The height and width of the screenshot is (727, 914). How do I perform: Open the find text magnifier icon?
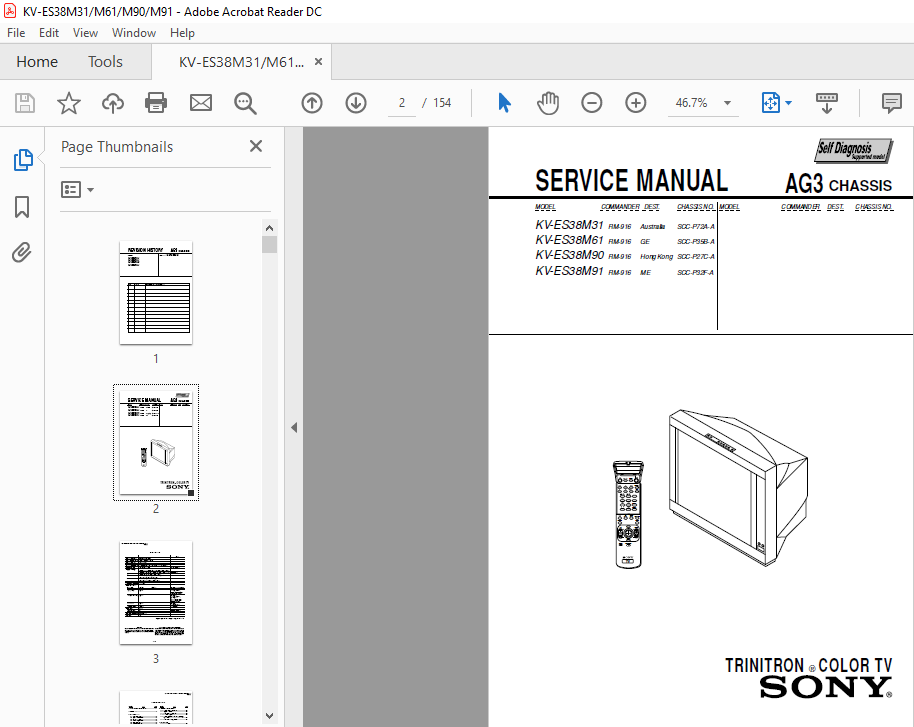pos(245,103)
